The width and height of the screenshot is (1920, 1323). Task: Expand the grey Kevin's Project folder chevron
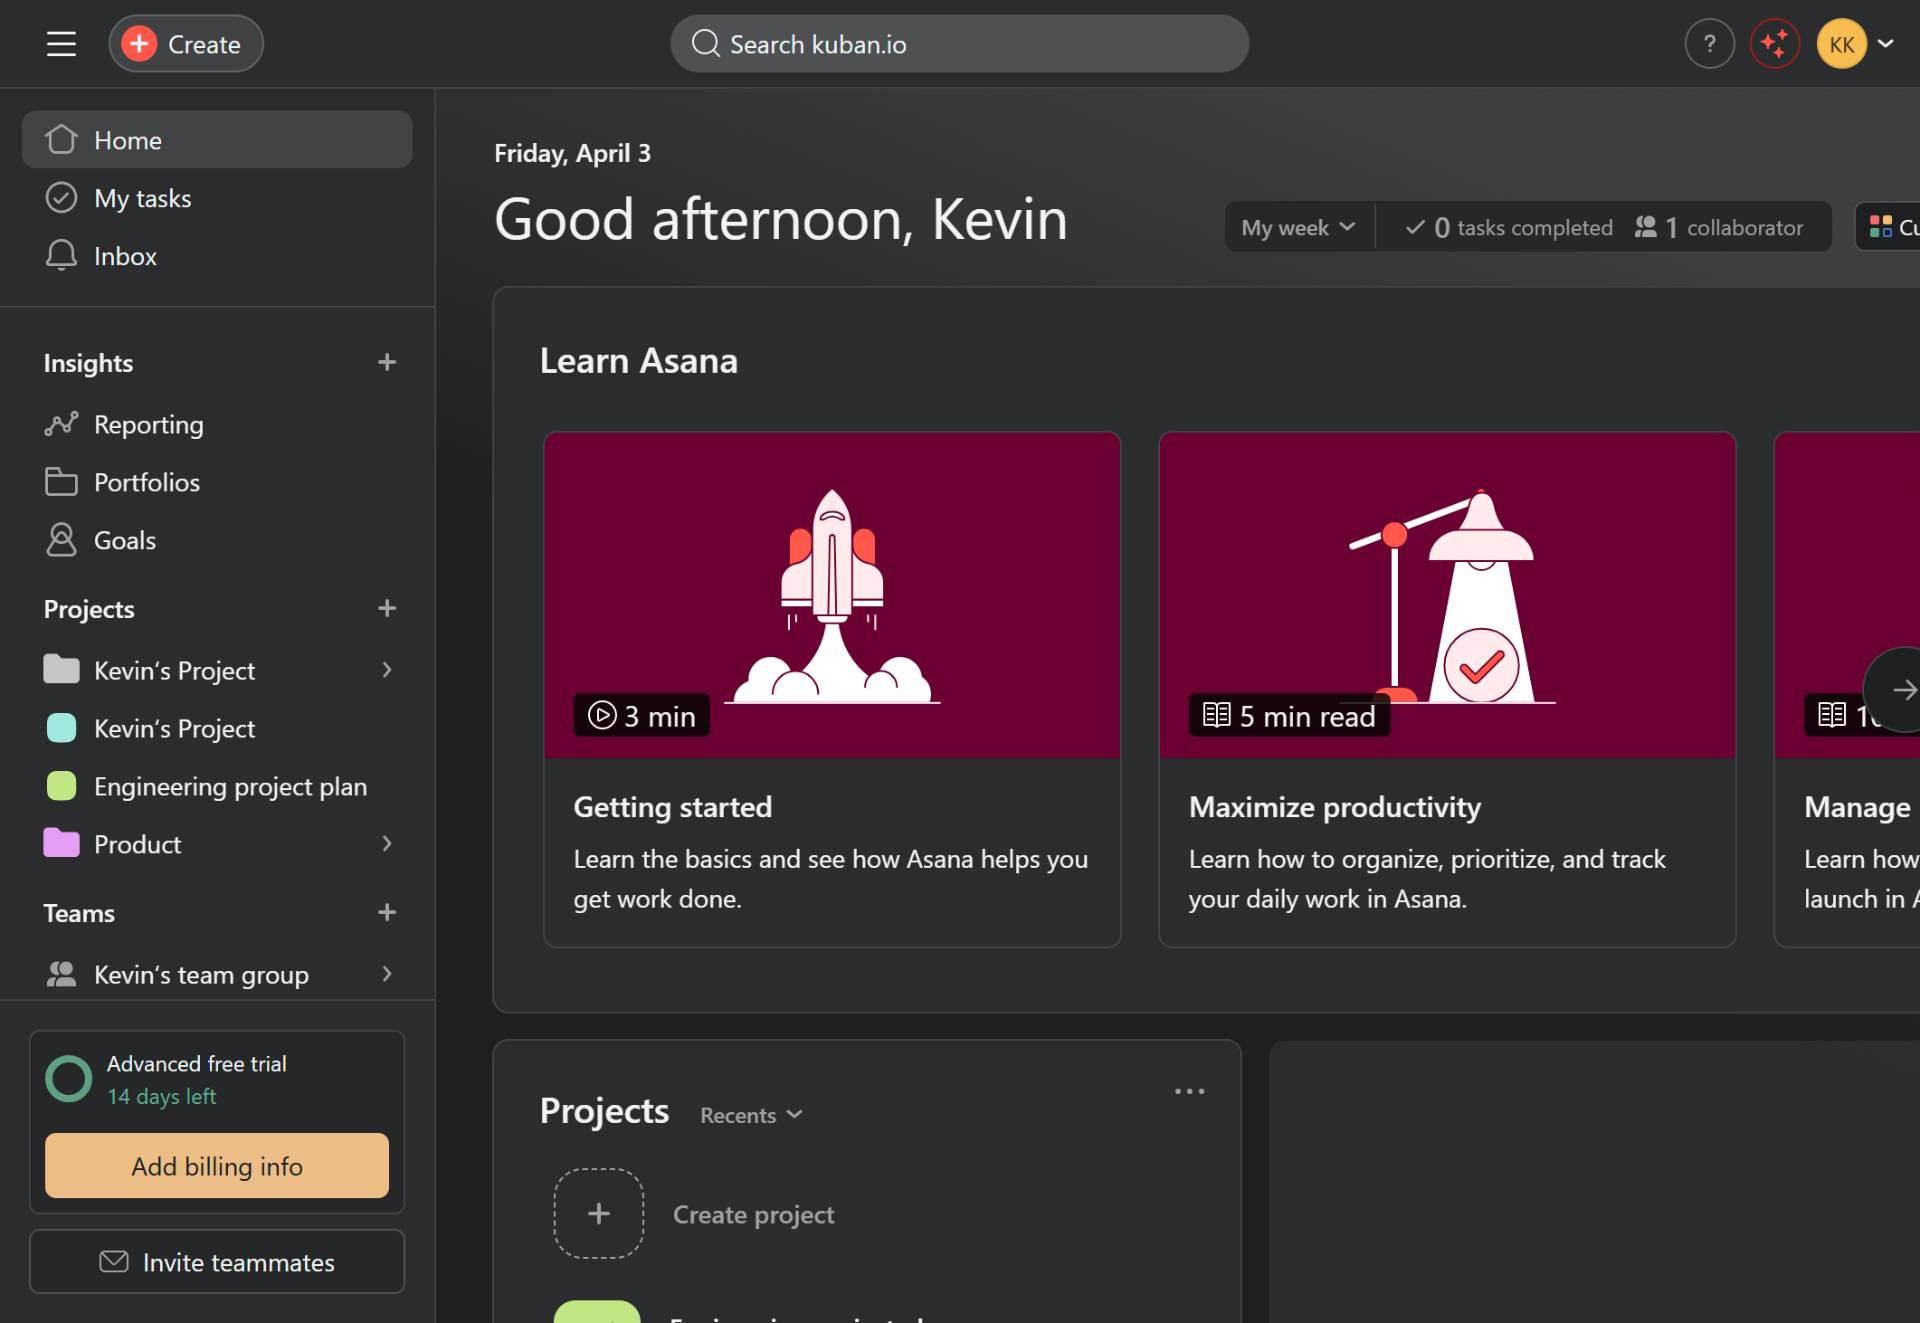[x=387, y=670]
